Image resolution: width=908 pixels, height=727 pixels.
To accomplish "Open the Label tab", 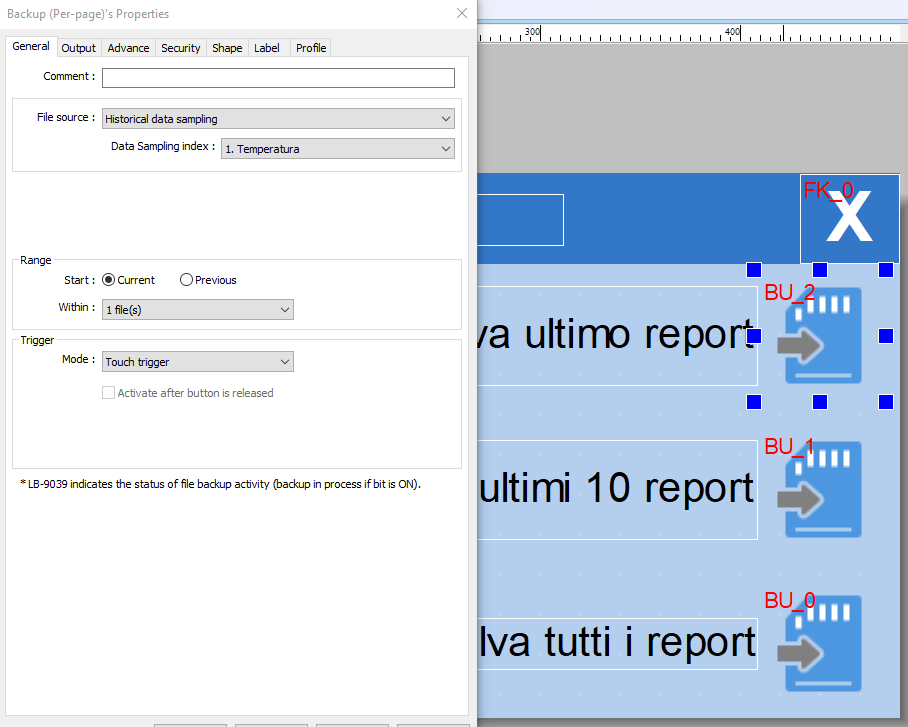I will pyautogui.click(x=267, y=48).
